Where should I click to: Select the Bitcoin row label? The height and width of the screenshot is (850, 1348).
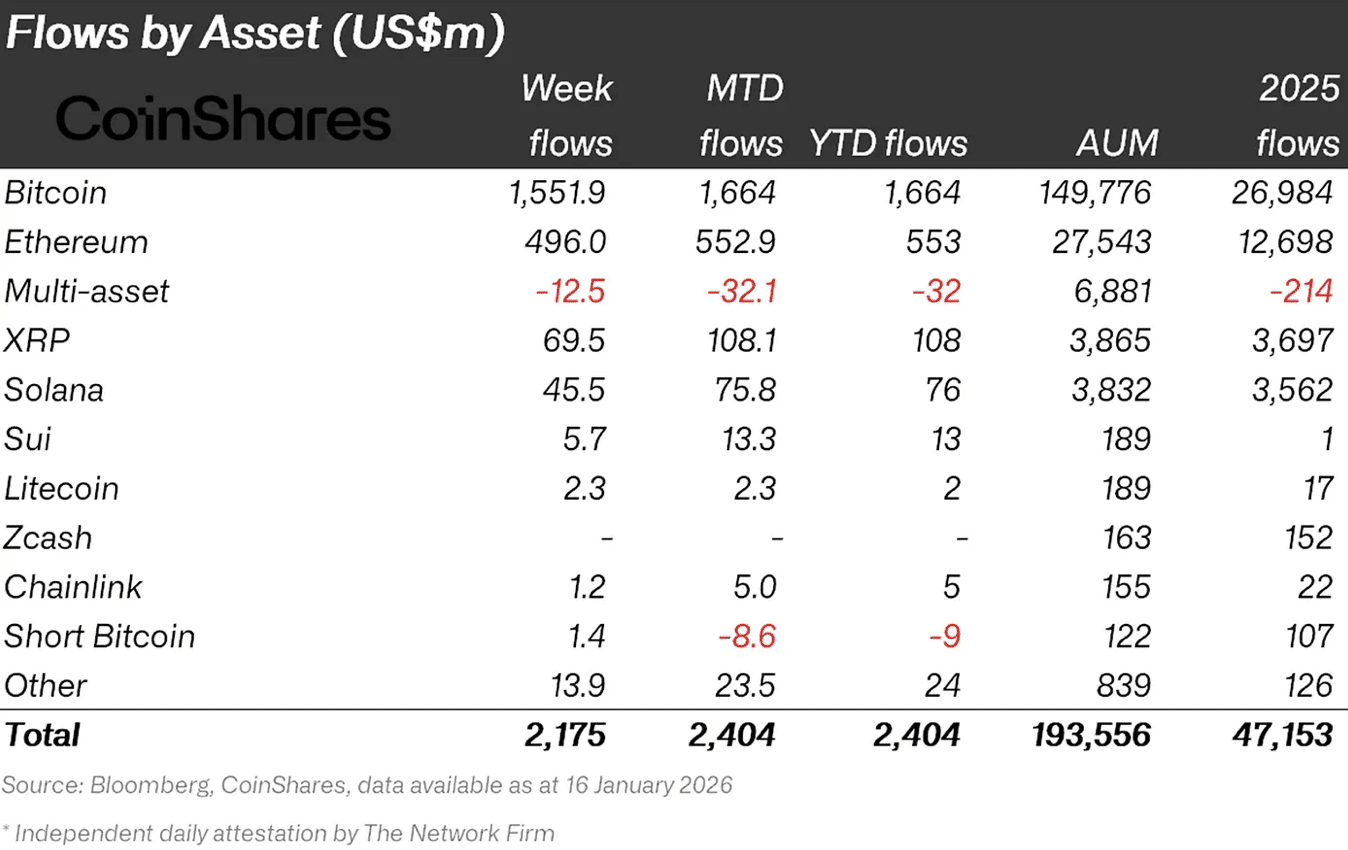tap(56, 192)
